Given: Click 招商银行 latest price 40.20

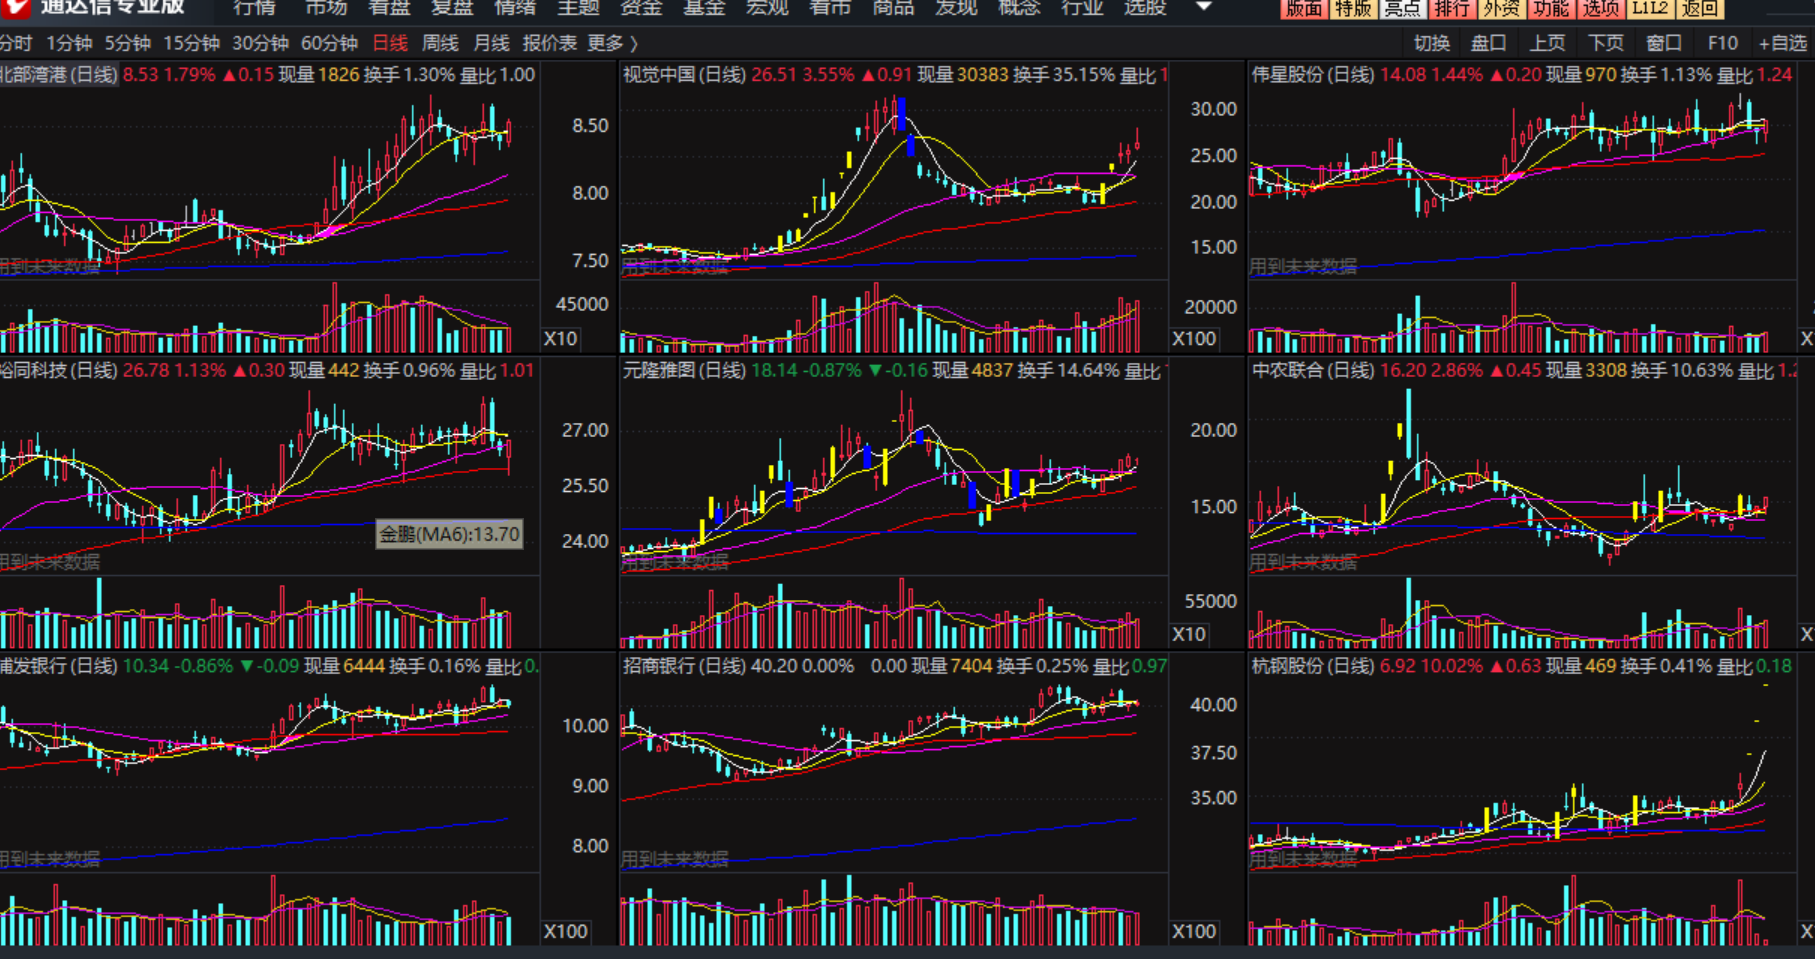Looking at the screenshot, I should 774,666.
